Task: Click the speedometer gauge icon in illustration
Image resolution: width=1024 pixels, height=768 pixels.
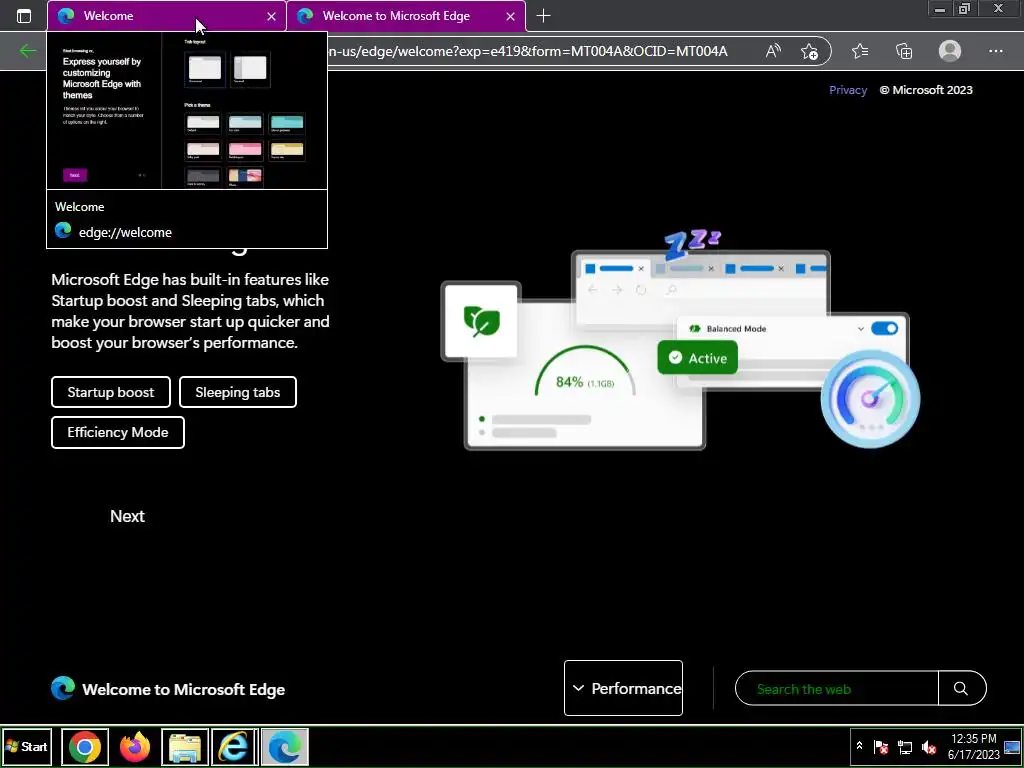Action: [x=871, y=399]
